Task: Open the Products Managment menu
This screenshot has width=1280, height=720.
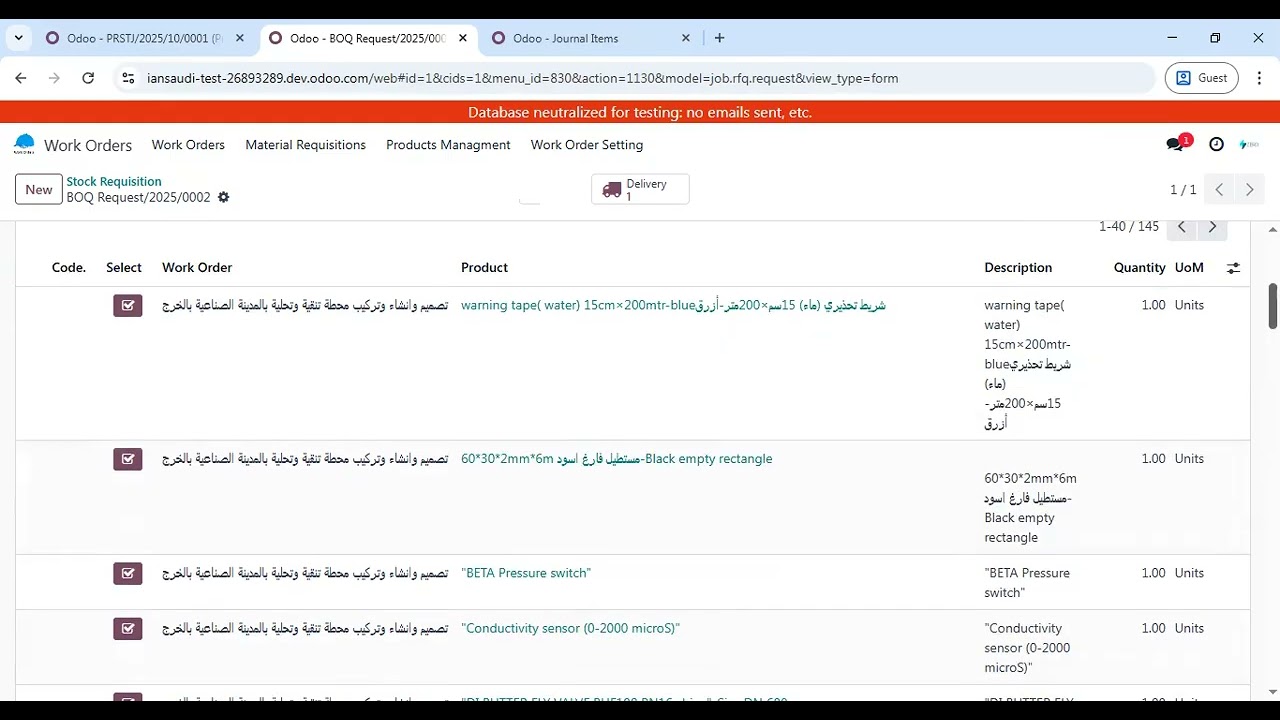Action: pos(448,145)
